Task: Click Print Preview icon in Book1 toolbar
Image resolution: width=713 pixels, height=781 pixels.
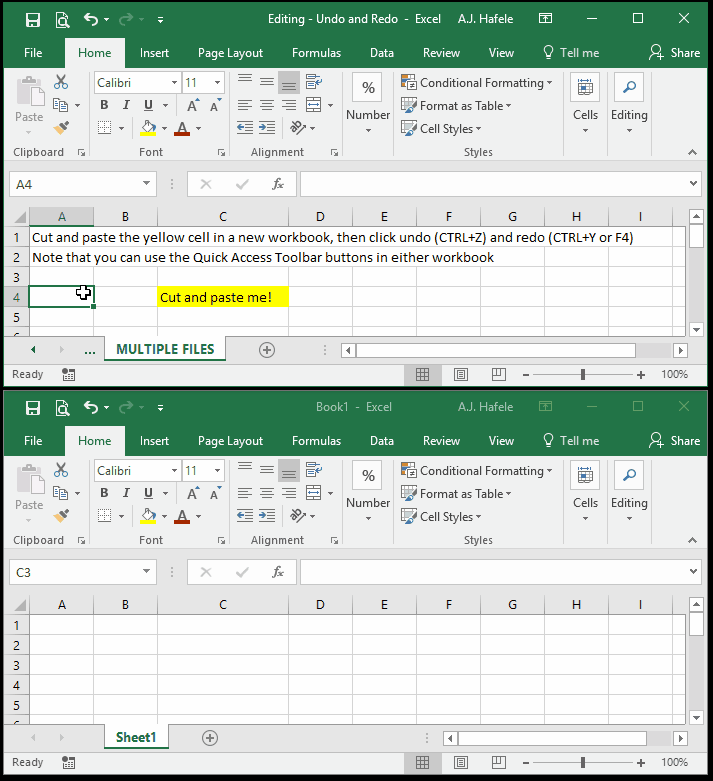Action: (x=62, y=408)
